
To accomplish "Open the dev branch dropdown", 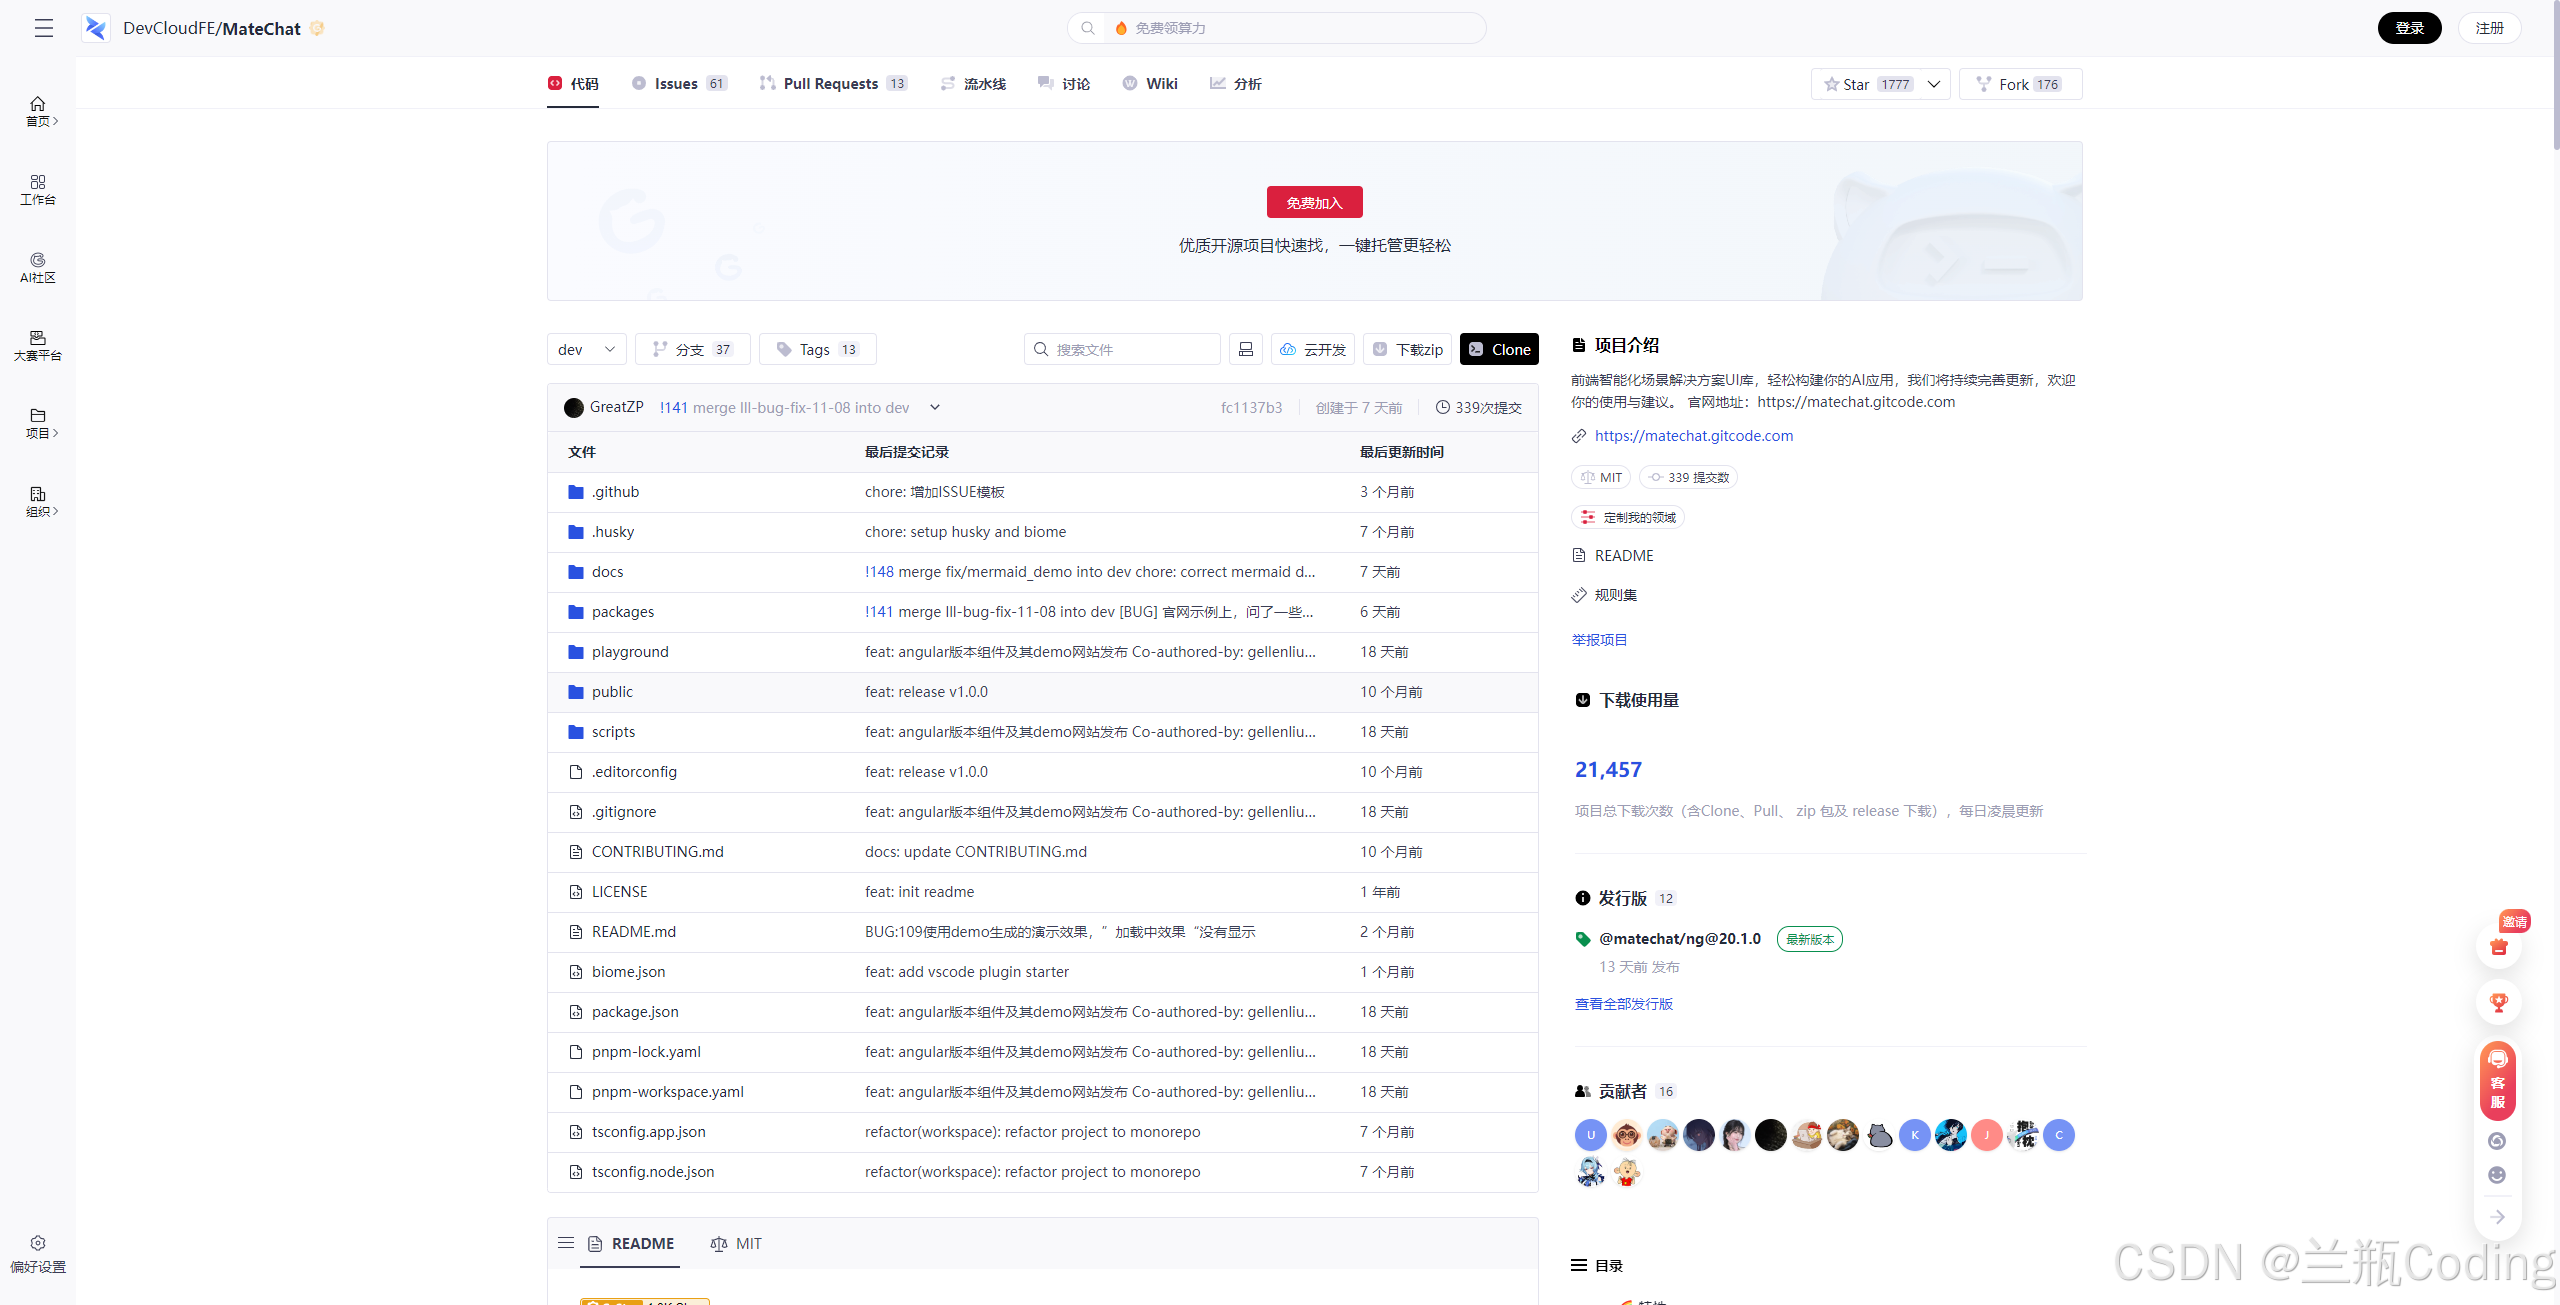I will (x=586, y=349).
